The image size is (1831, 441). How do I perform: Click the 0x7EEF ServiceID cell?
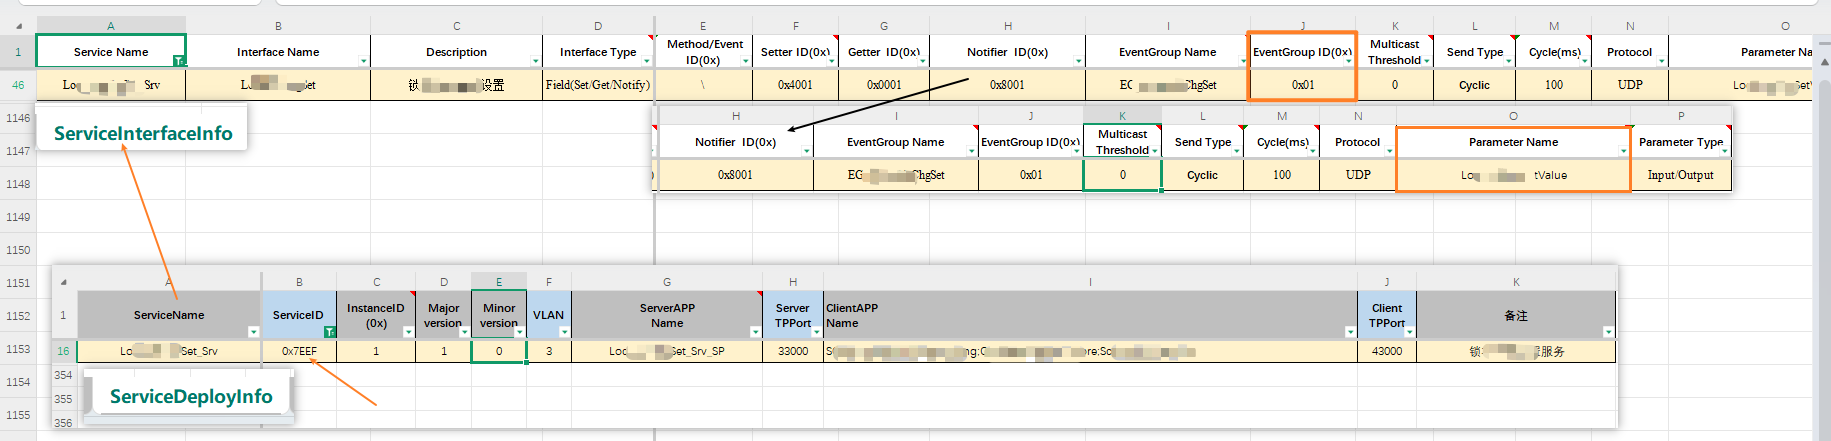(299, 351)
